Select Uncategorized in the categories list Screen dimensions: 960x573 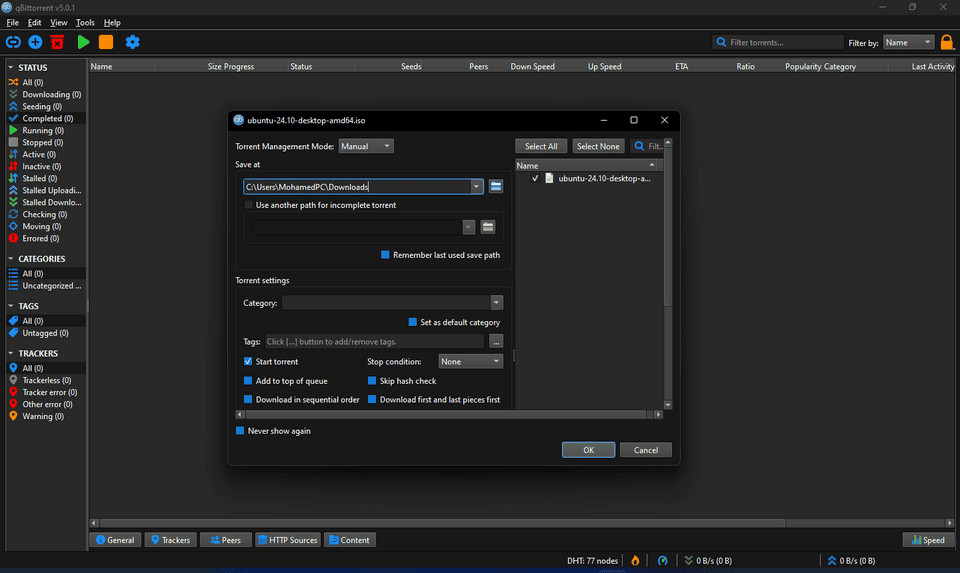click(45, 286)
